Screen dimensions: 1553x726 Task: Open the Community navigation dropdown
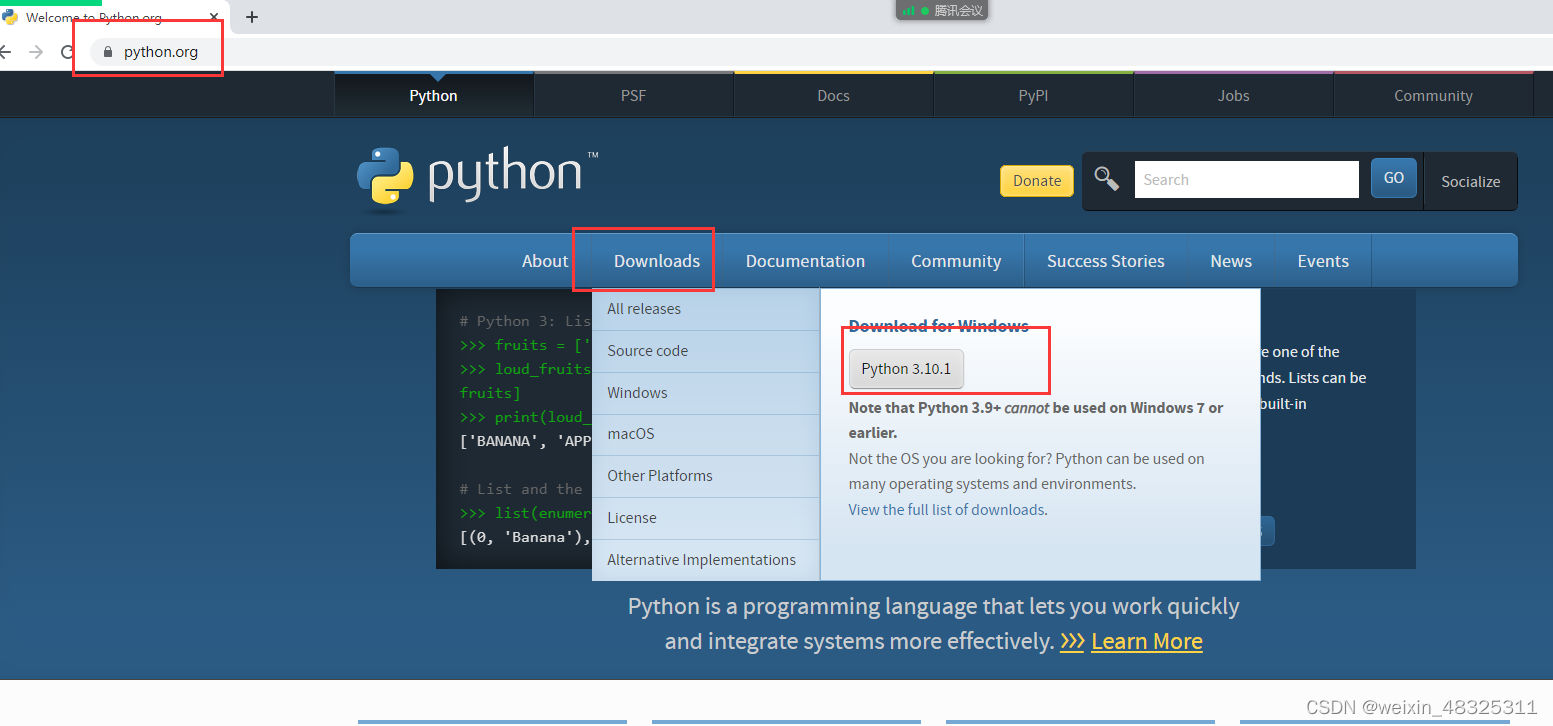tap(956, 260)
